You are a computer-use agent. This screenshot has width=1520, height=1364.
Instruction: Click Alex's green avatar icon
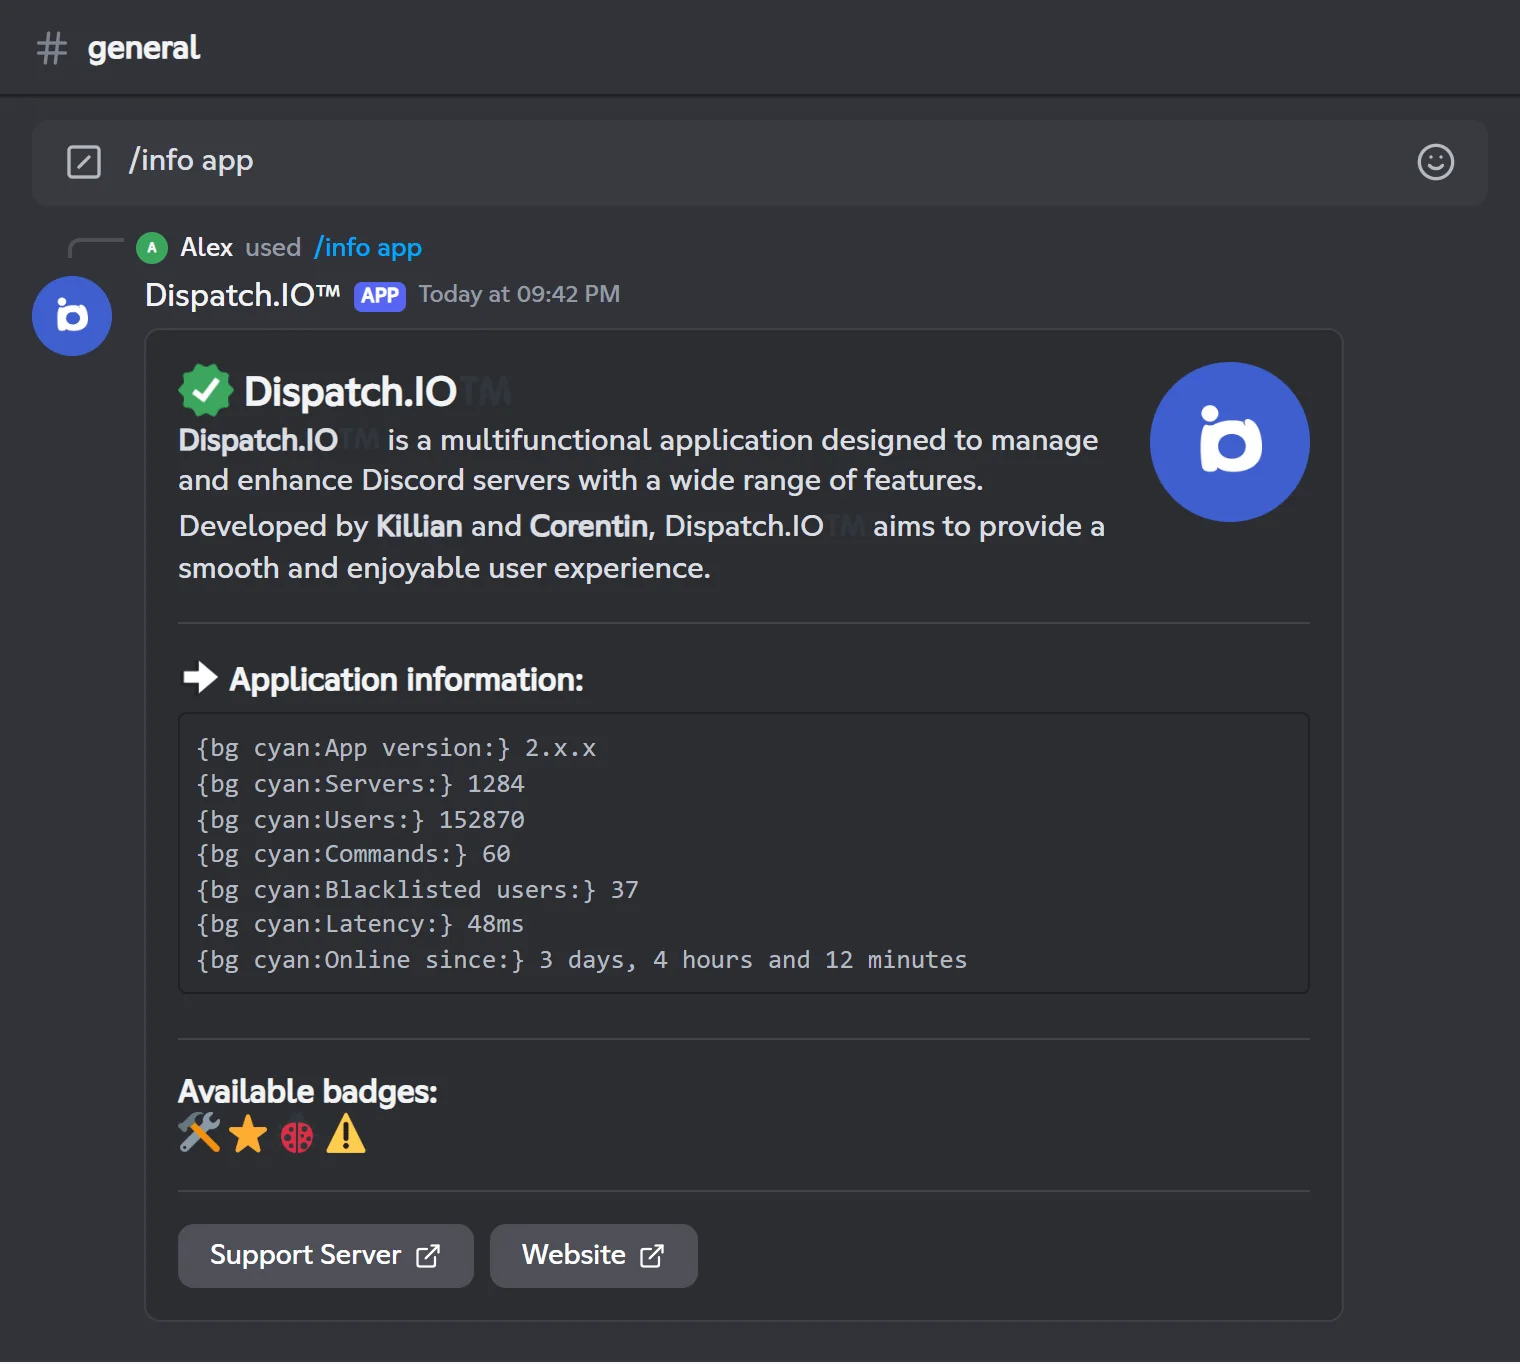click(152, 248)
